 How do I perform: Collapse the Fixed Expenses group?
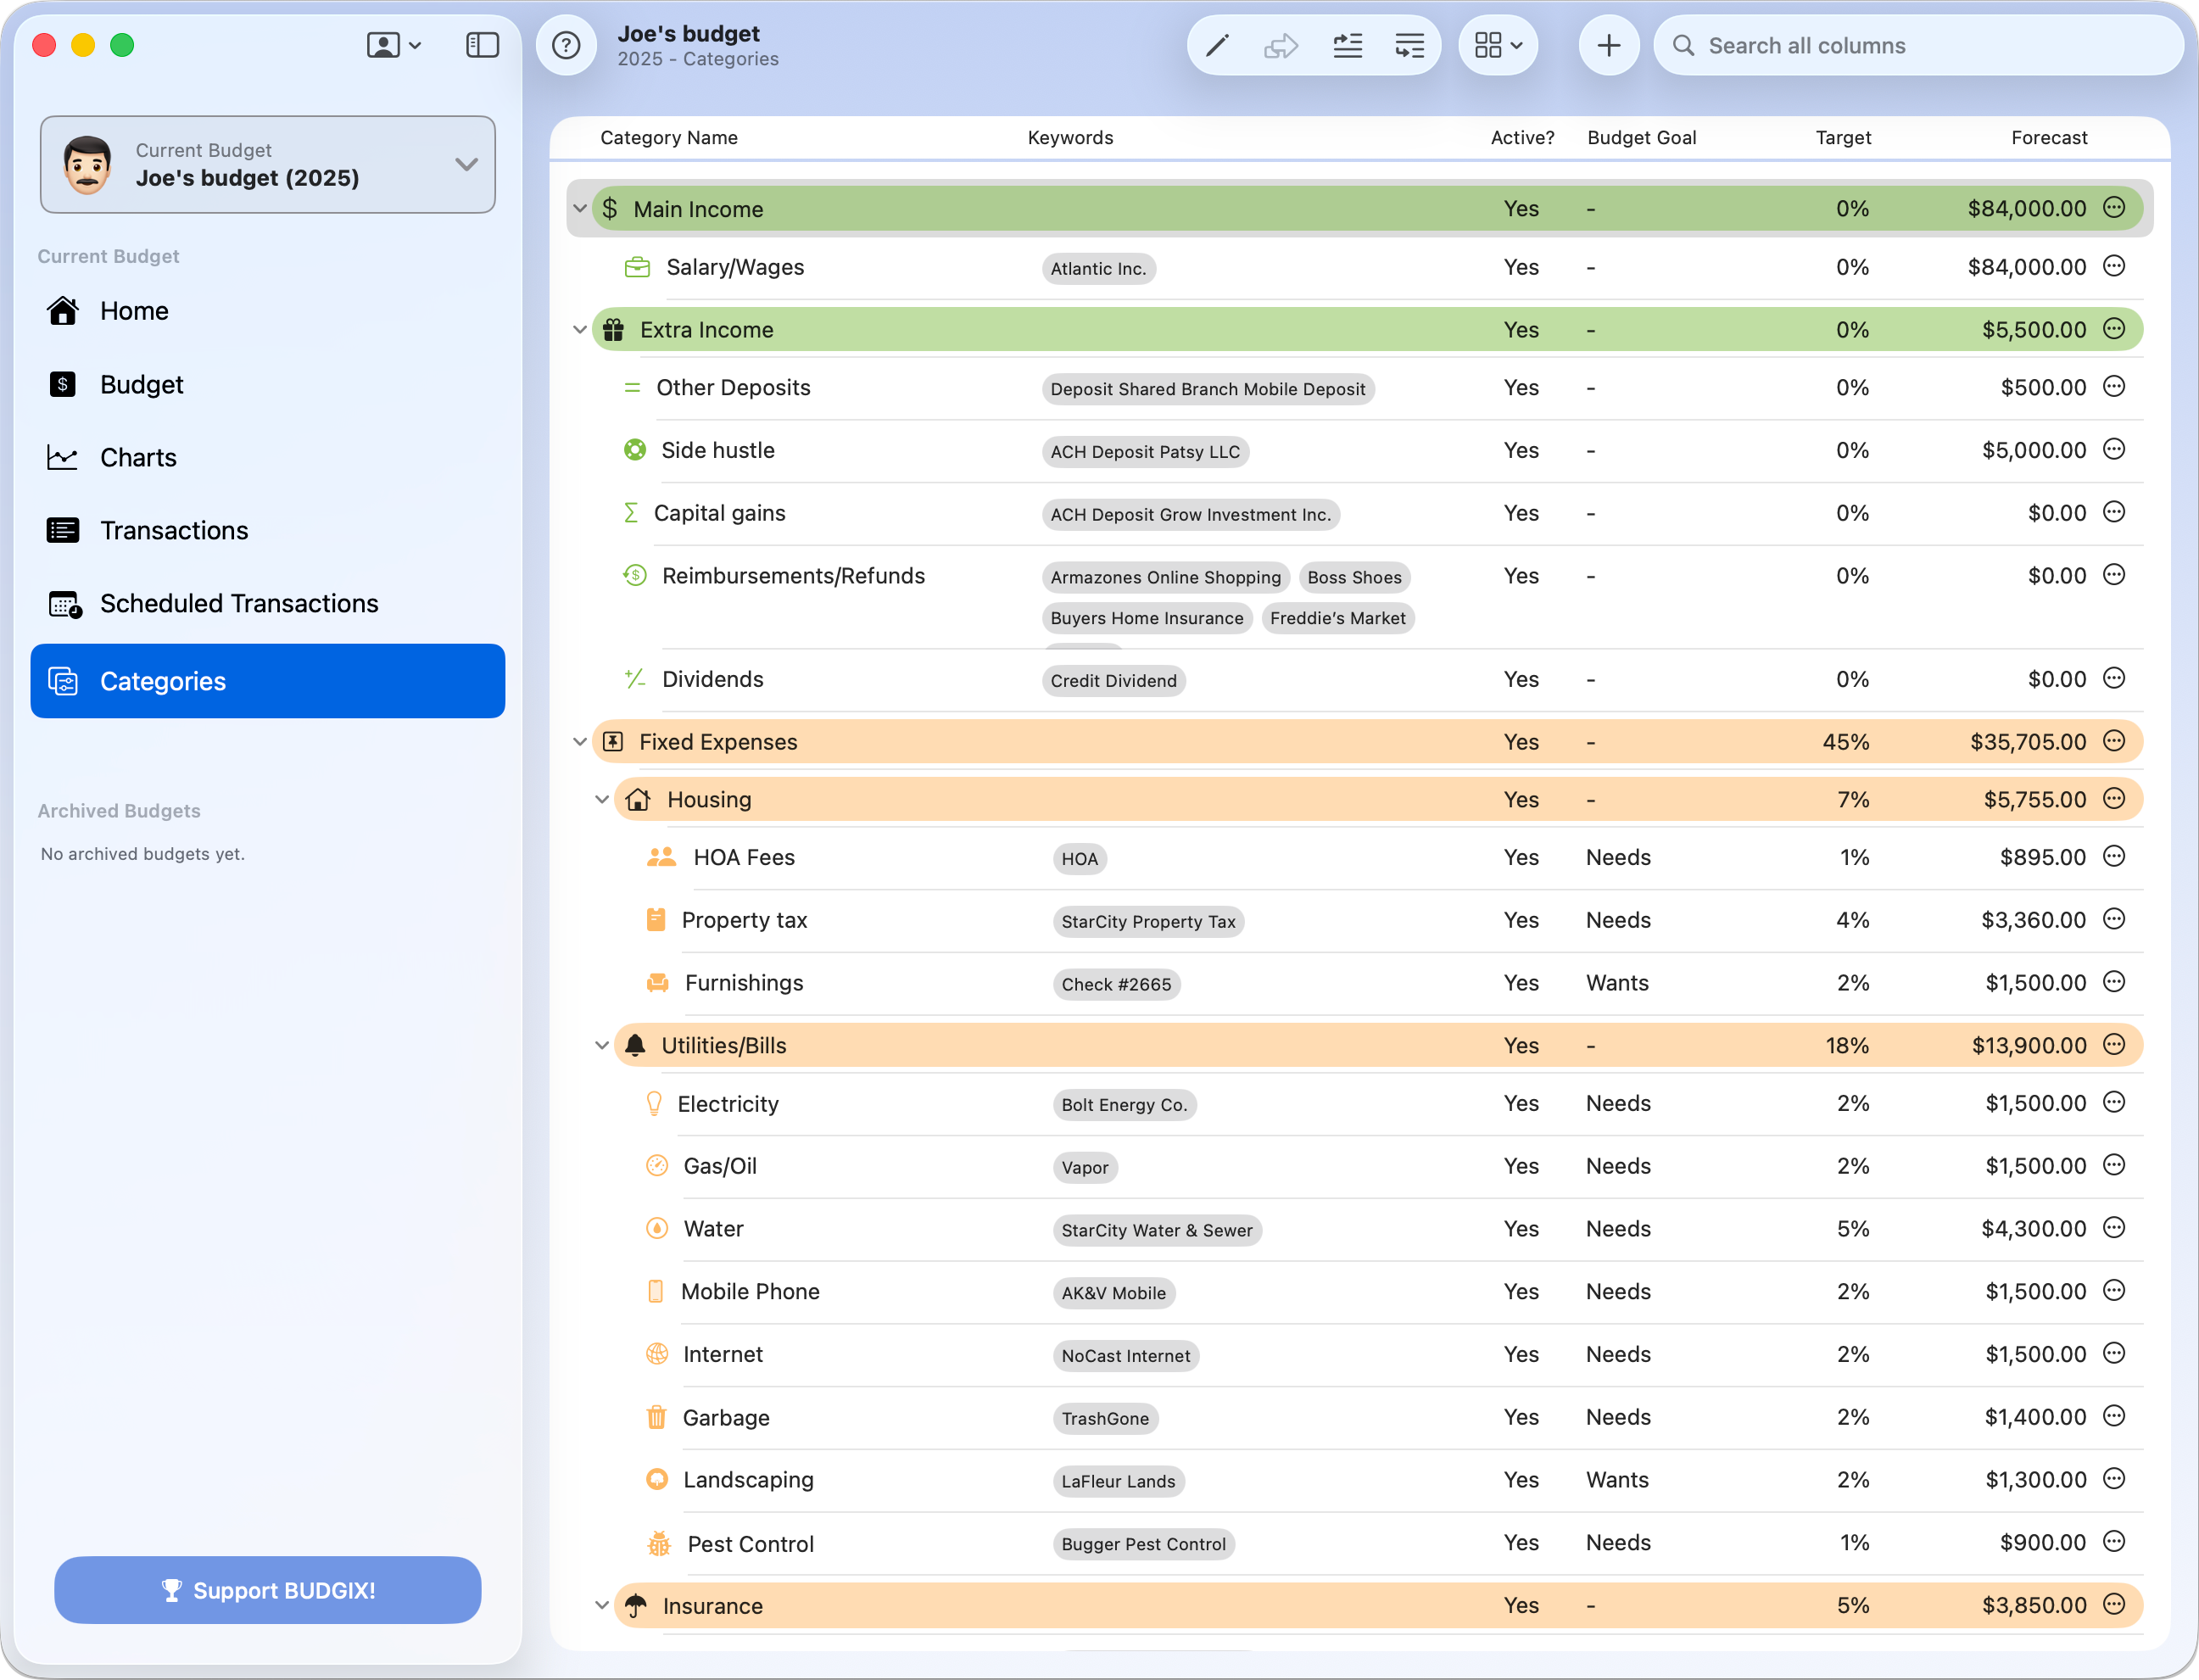(581, 741)
